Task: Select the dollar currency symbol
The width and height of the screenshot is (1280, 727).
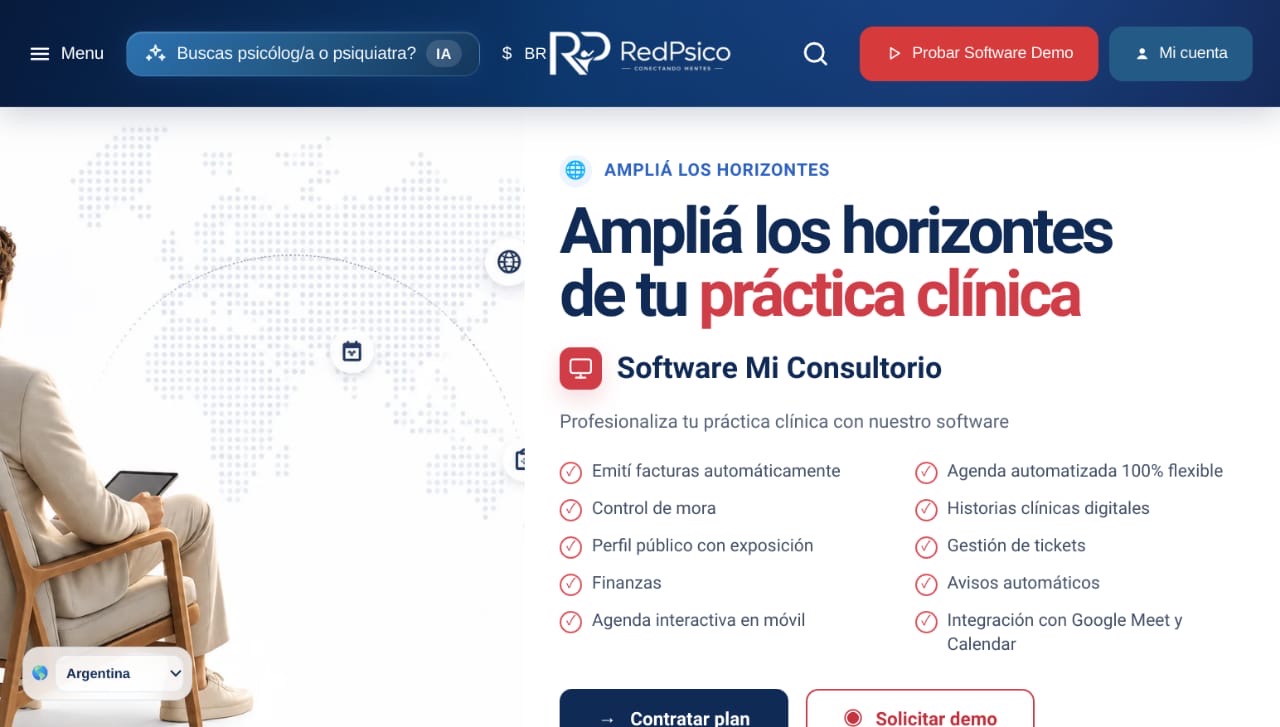Action: [x=507, y=54]
